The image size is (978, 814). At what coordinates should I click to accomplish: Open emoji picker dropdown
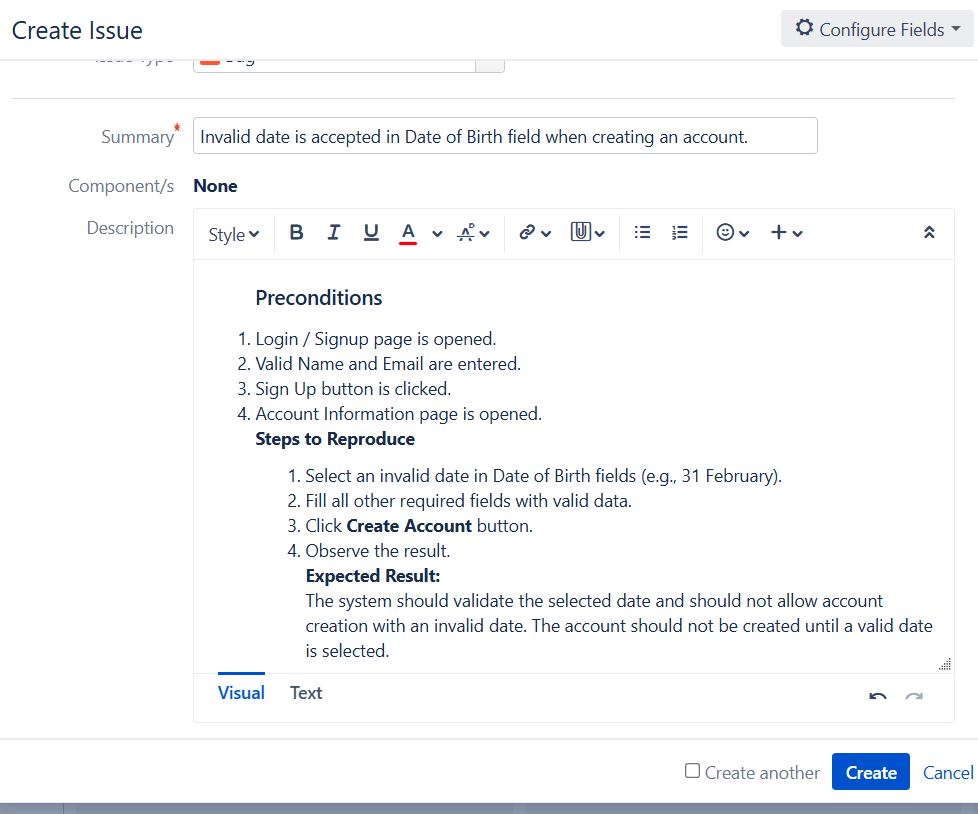[x=733, y=233]
